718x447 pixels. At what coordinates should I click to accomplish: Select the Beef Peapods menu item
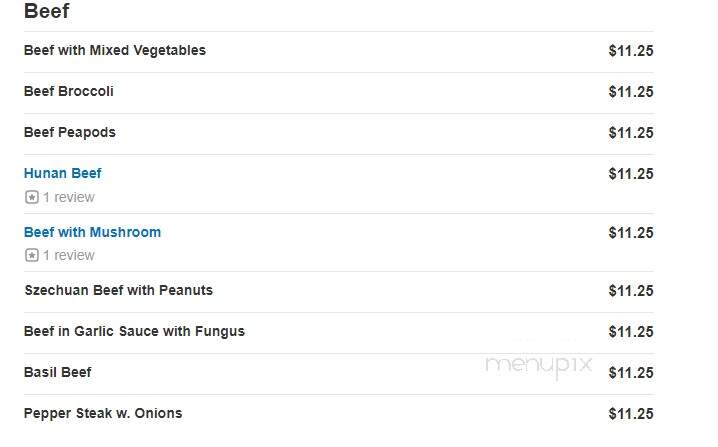click(70, 132)
